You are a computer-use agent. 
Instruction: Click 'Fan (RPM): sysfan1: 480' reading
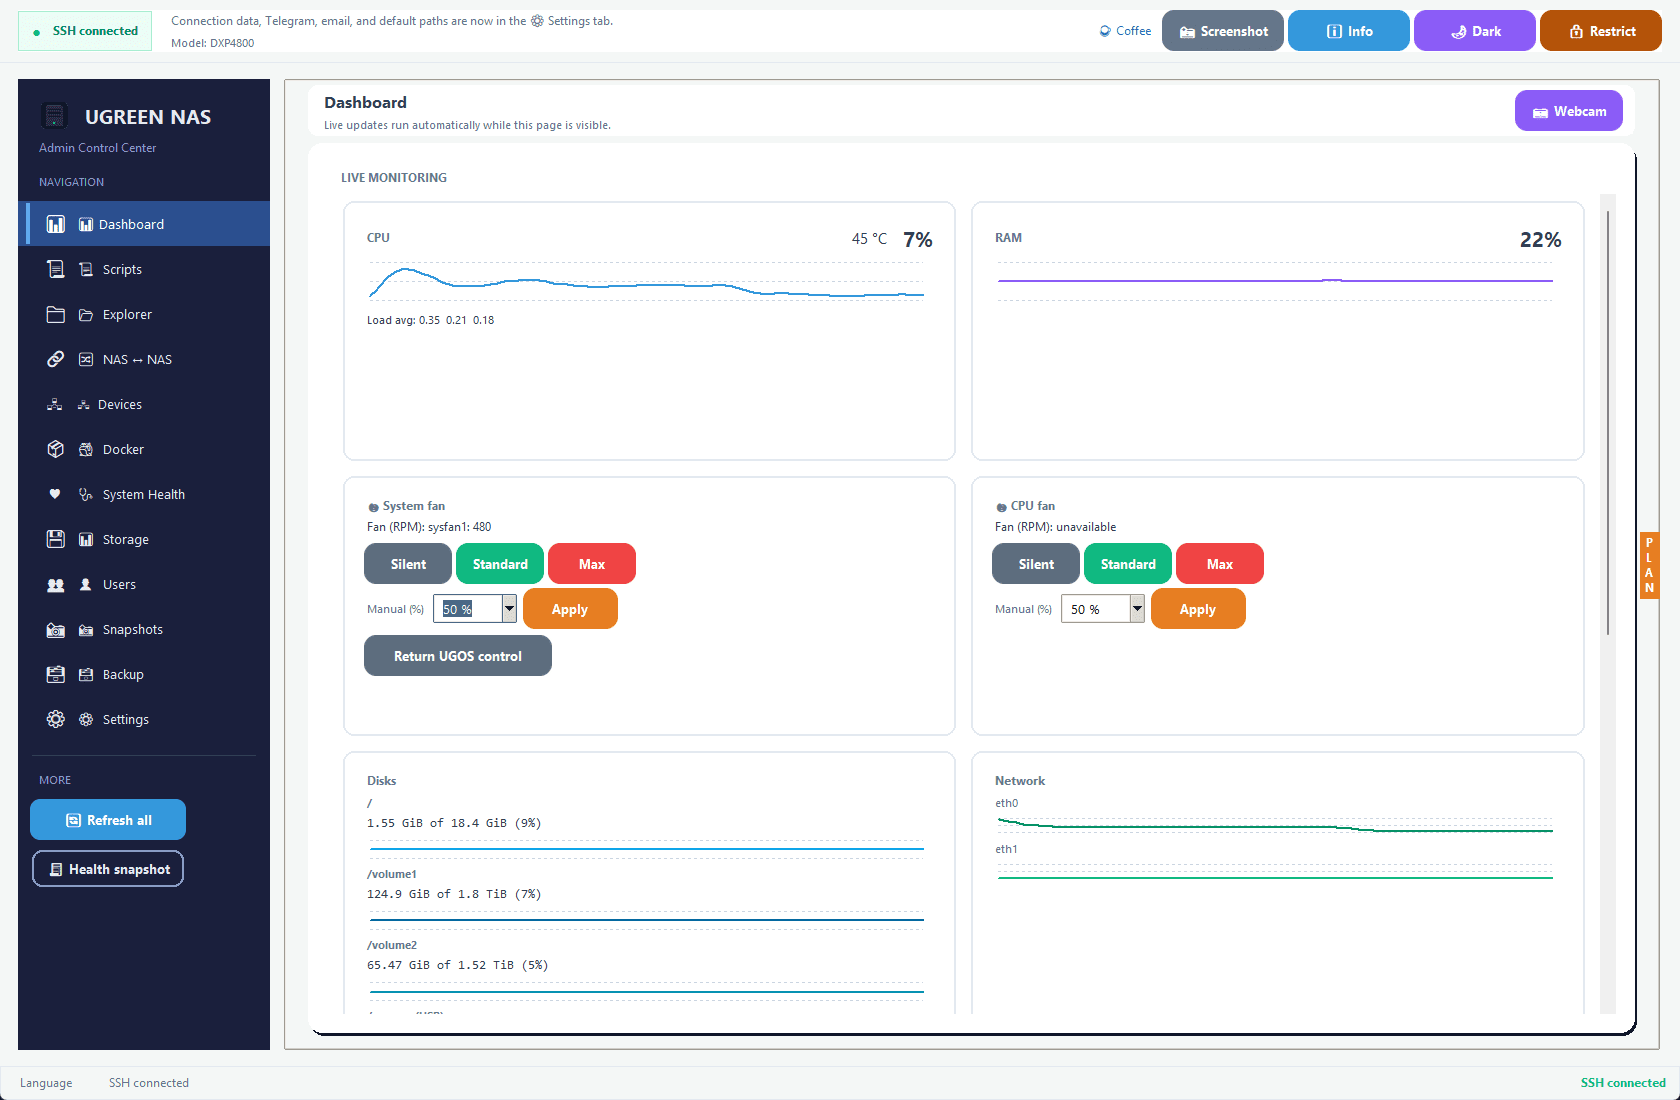coord(429,527)
